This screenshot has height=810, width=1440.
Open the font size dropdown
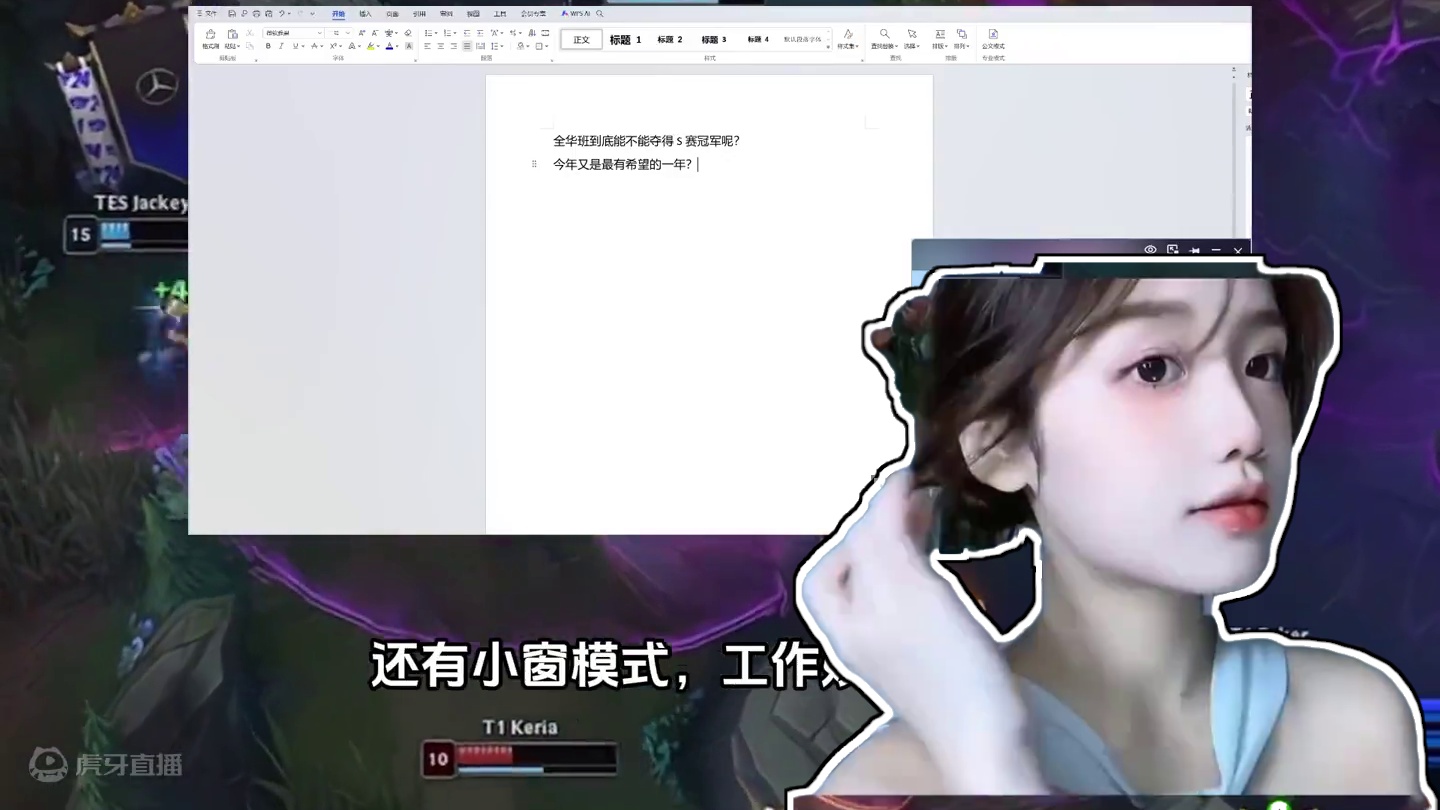click(x=348, y=33)
